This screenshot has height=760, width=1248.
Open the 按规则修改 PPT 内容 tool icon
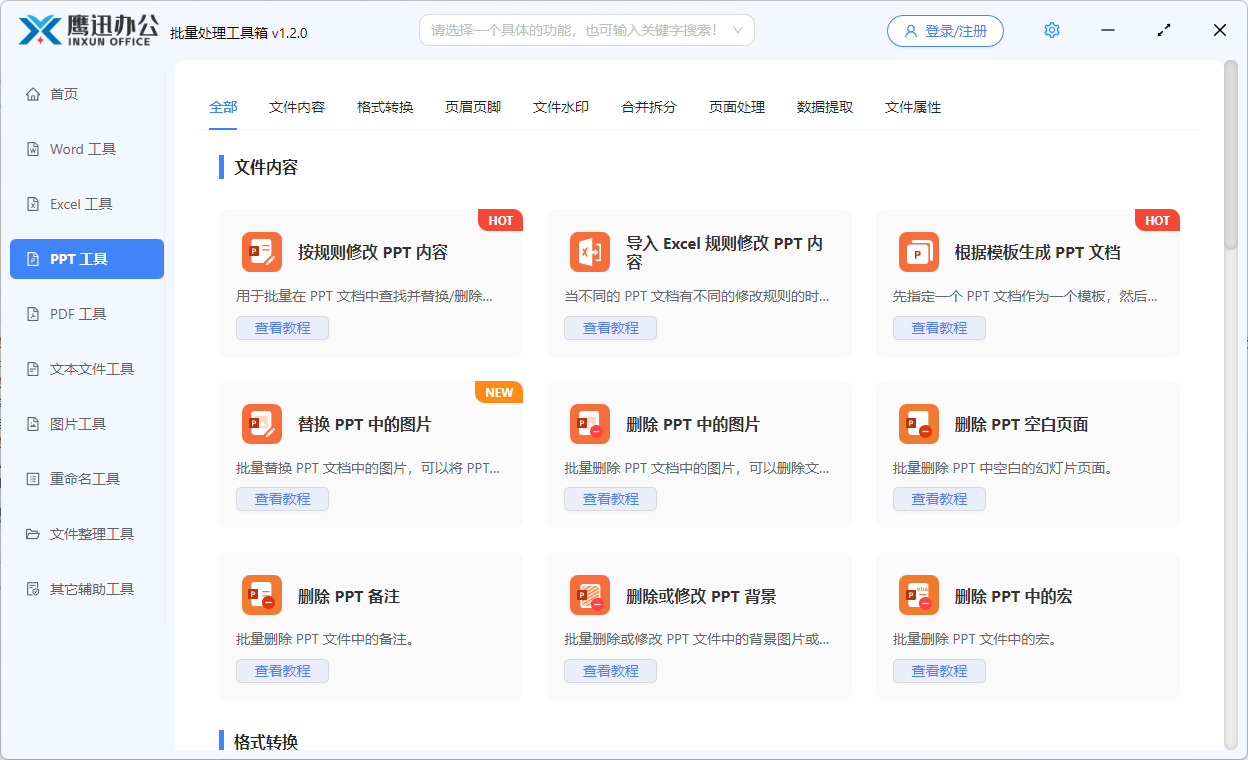(262, 252)
